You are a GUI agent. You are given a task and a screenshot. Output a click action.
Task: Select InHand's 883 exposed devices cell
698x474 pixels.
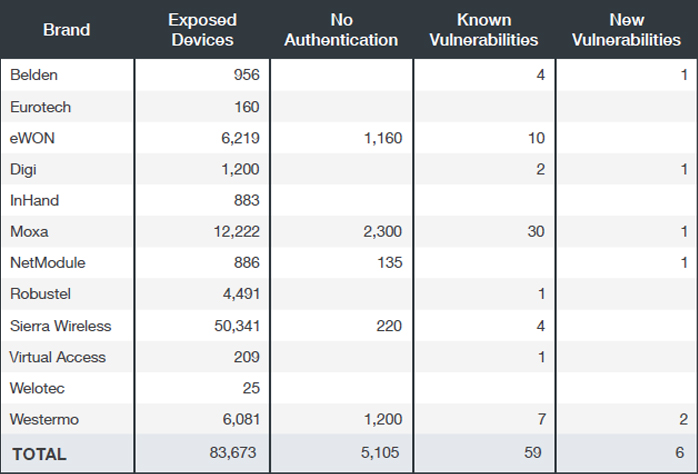pos(245,200)
